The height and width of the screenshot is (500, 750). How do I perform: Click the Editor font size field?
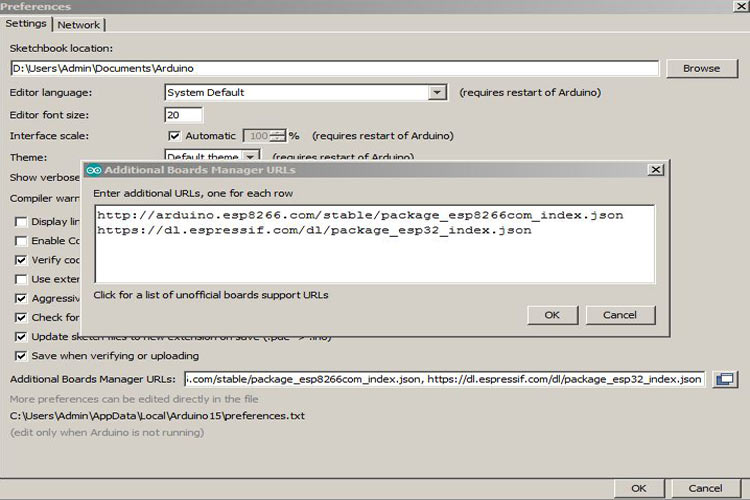coord(183,115)
